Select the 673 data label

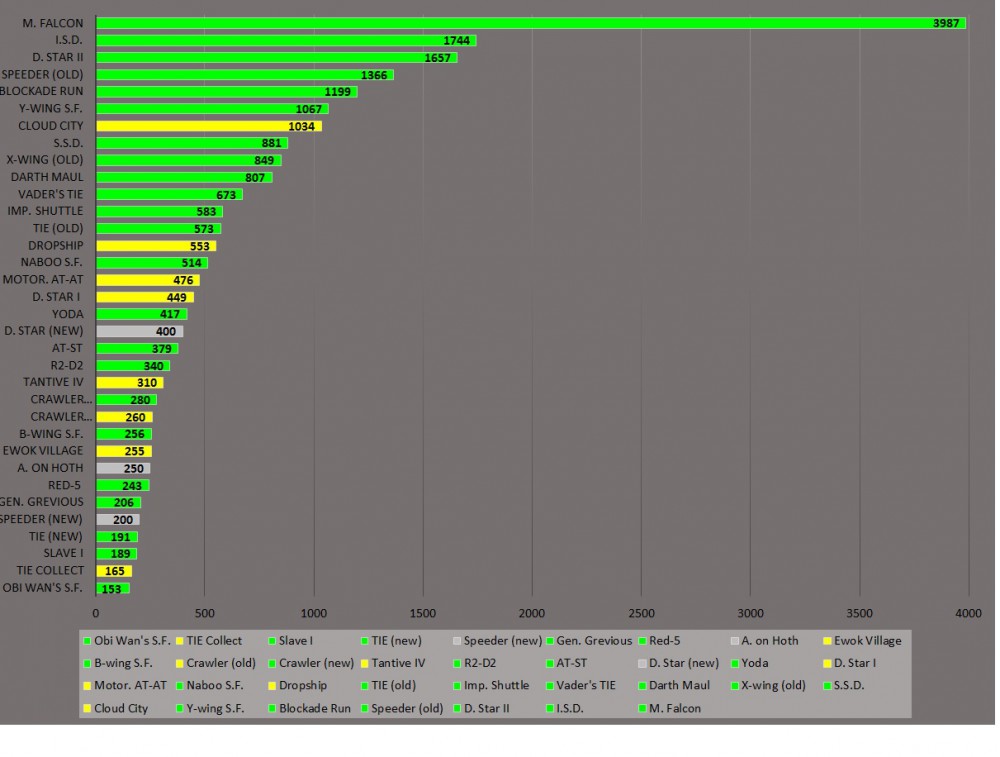pos(226,195)
